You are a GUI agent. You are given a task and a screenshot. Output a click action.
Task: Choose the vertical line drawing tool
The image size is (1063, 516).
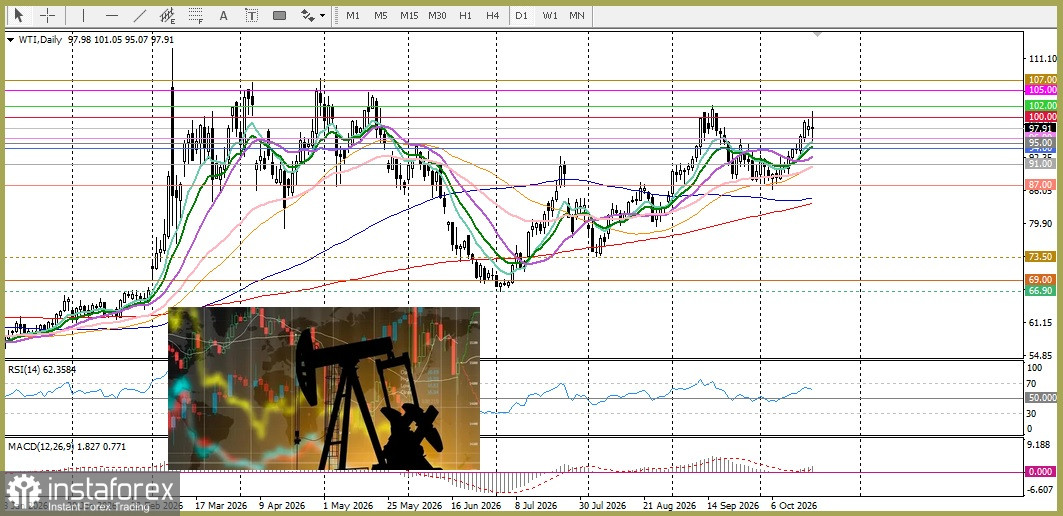83,15
